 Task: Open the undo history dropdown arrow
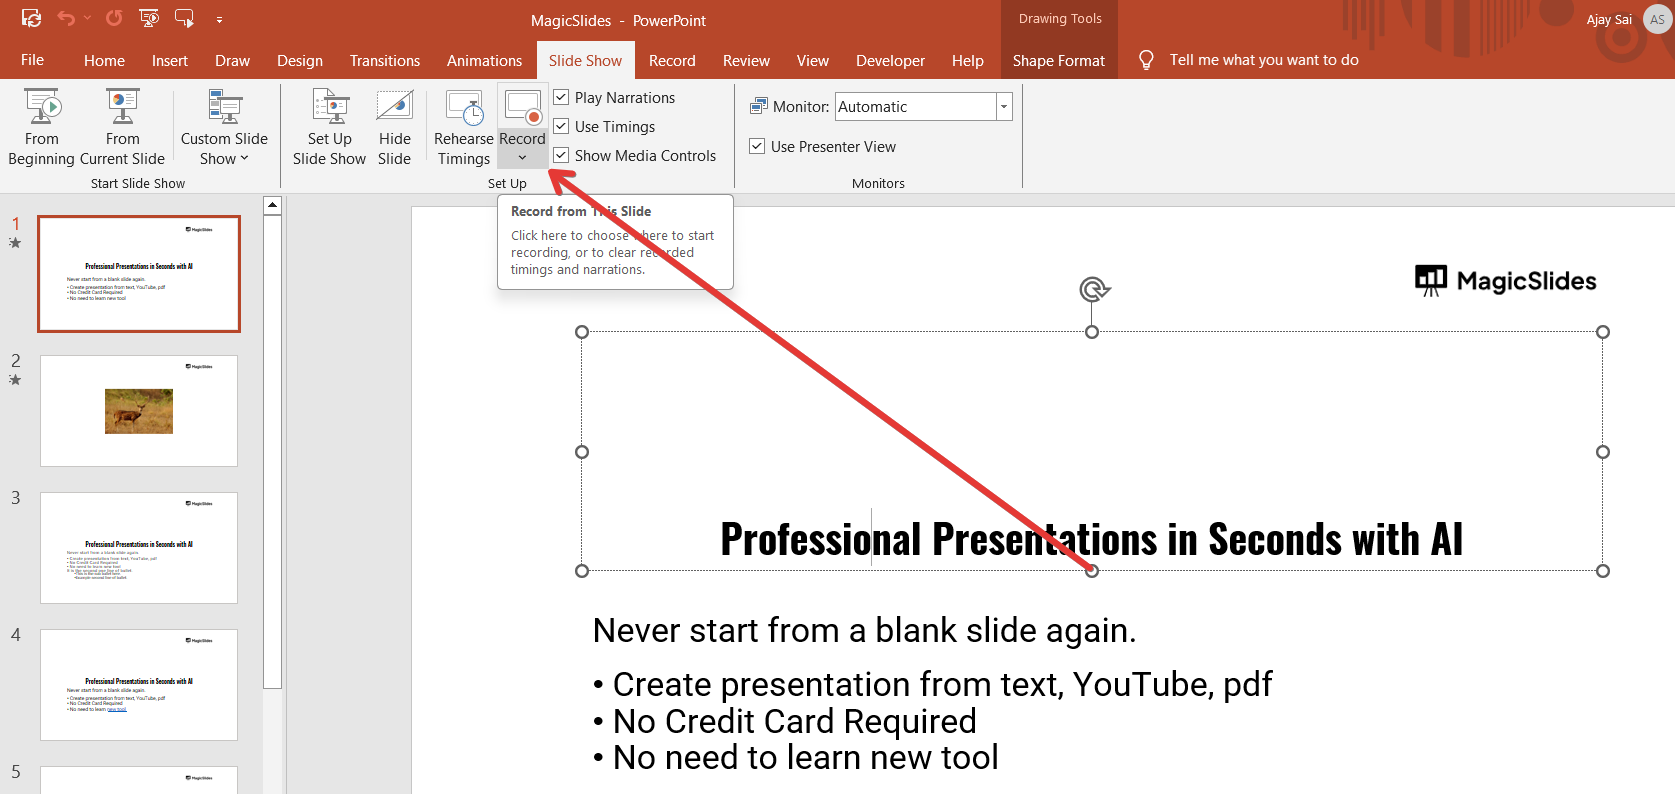tap(88, 18)
